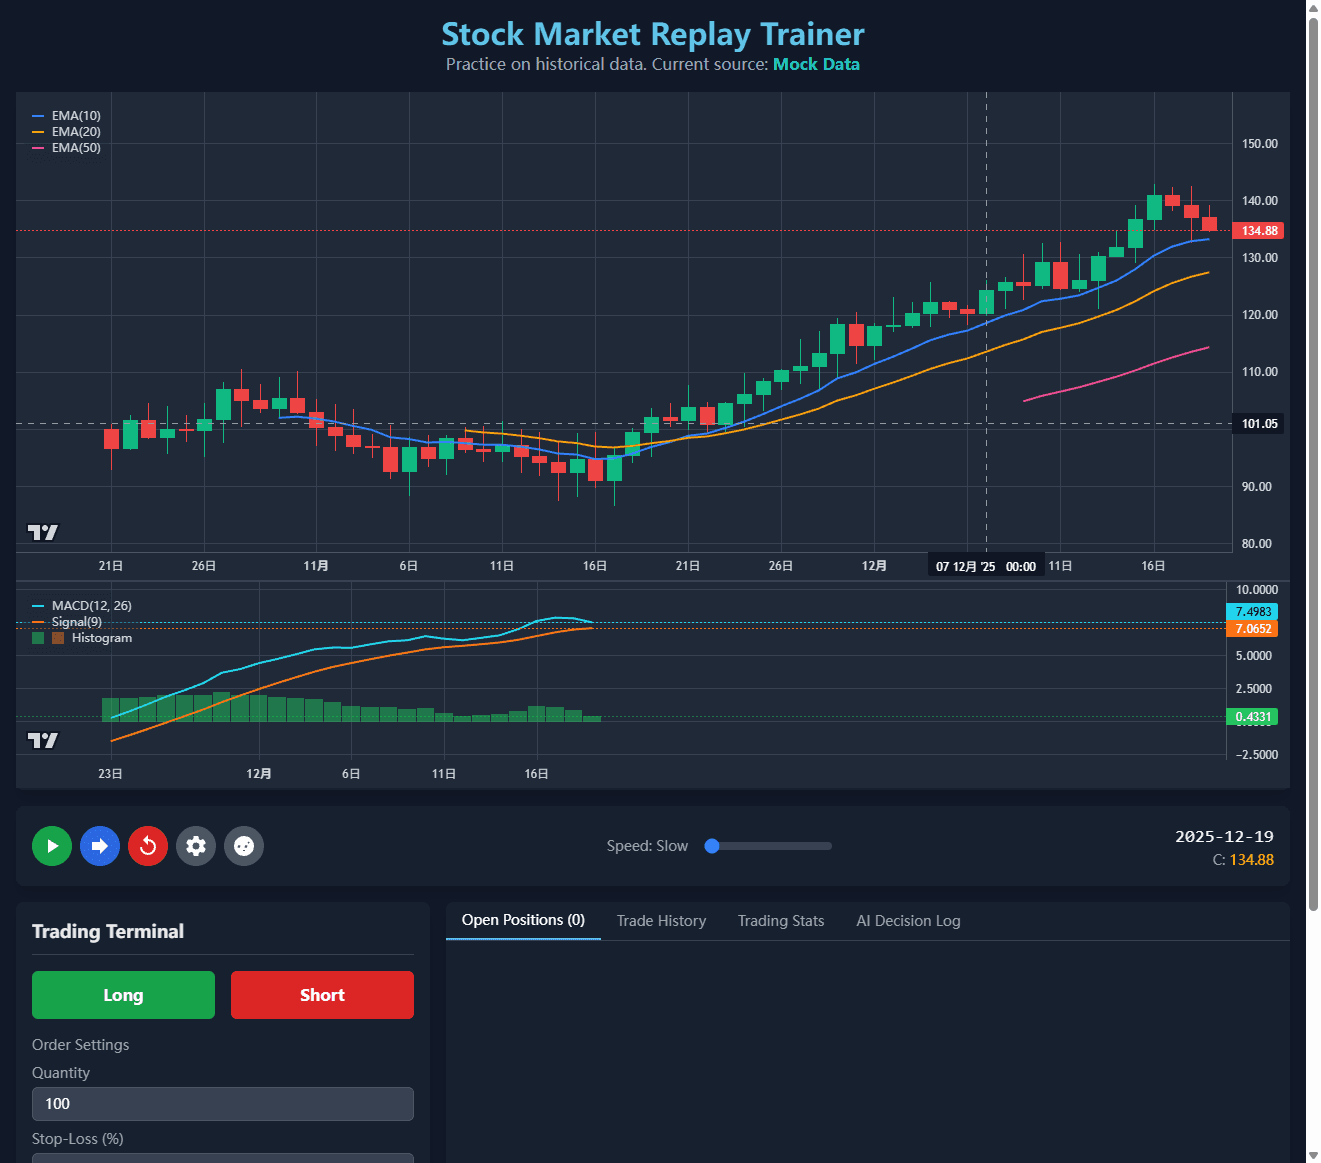Click the TradingView logo on the MACD chart
The width and height of the screenshot is (1321, 1163).
pos(43,740)
